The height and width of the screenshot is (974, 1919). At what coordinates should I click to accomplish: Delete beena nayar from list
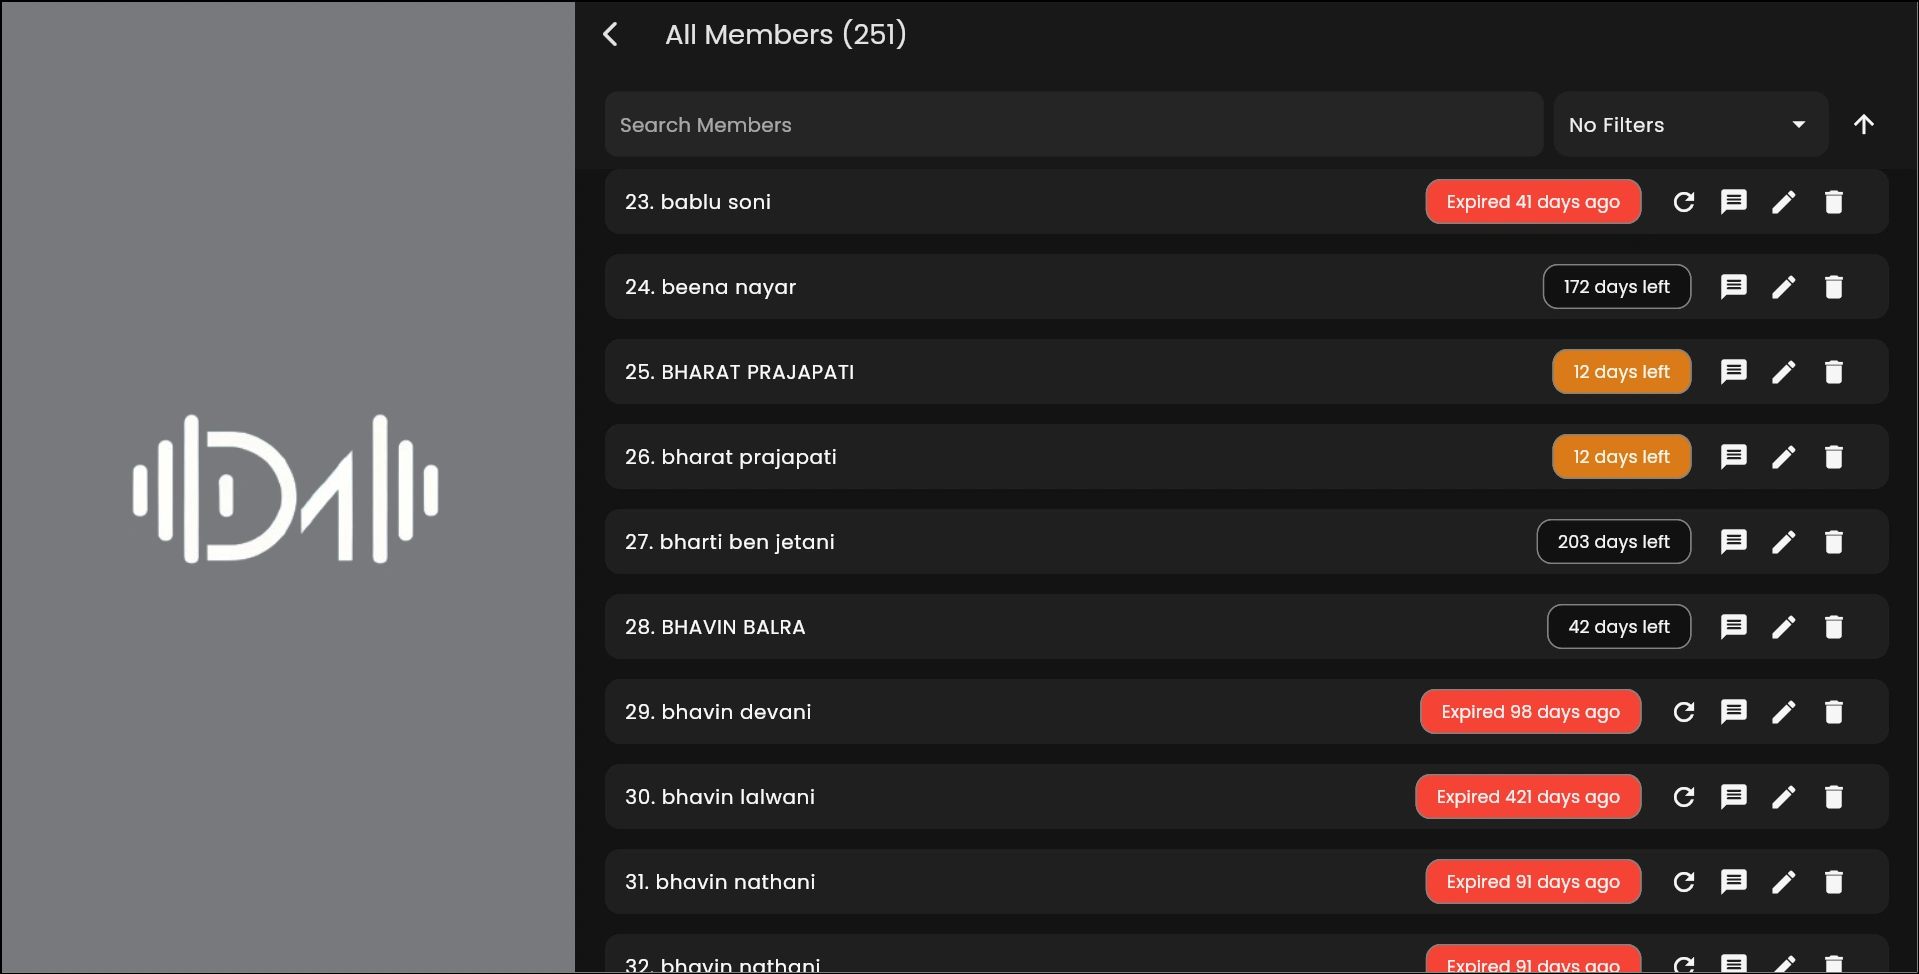[x=1833, y=287]
